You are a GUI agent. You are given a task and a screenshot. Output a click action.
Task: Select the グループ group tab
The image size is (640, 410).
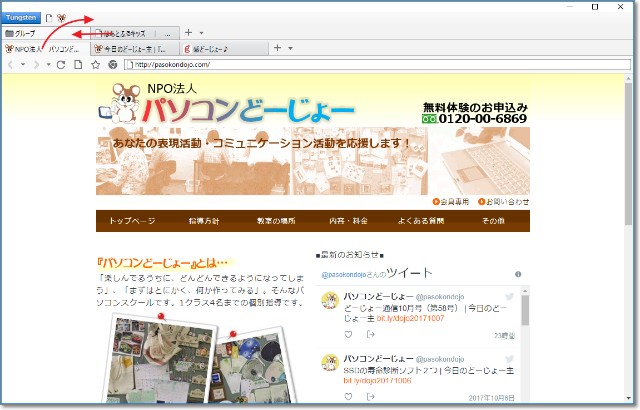click(40, 33)
